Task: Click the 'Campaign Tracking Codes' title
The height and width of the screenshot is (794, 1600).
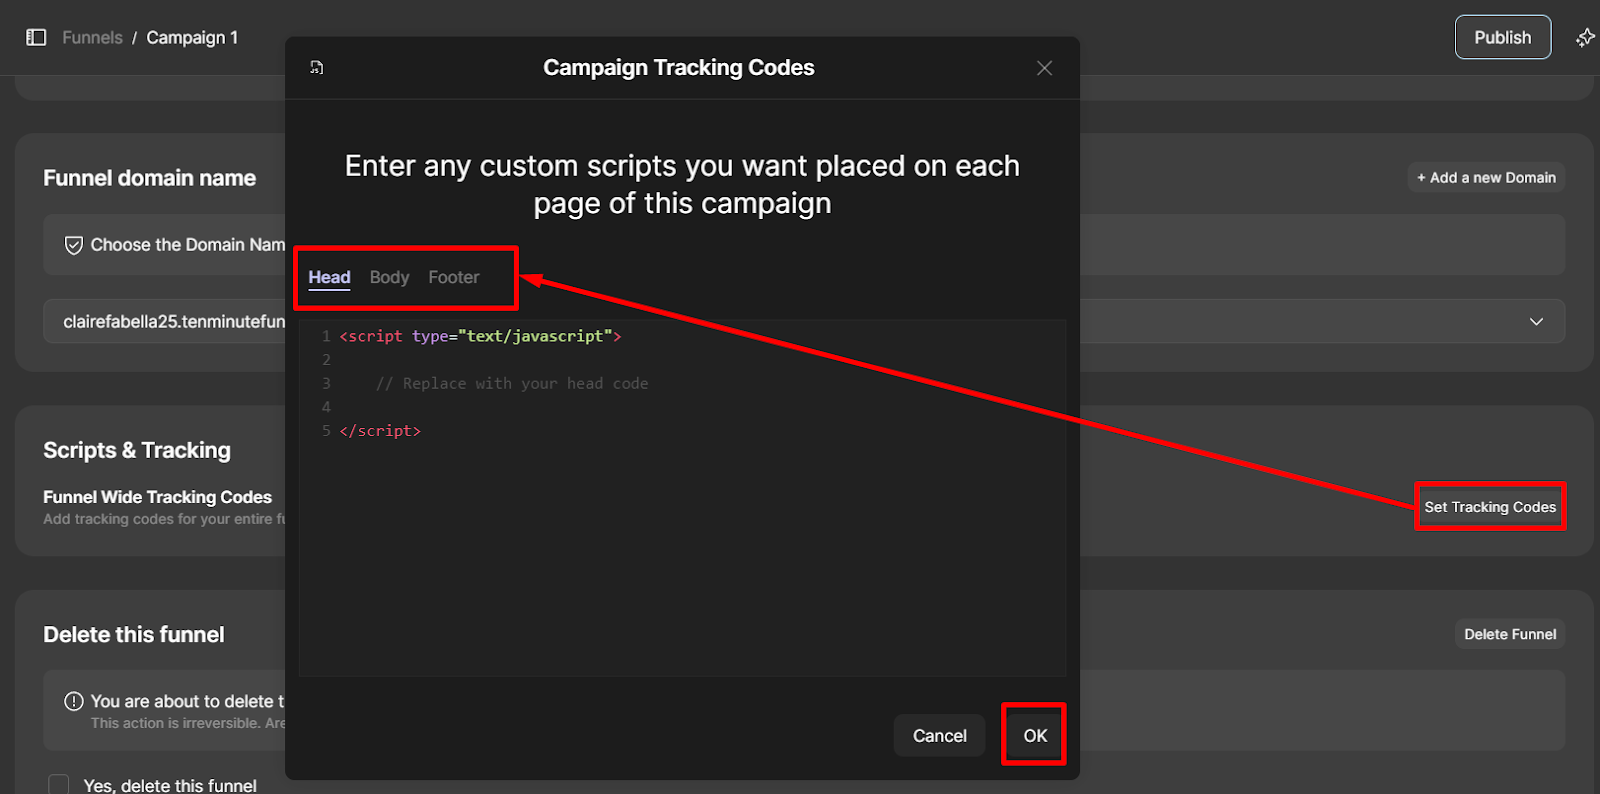Action: pos(679,67)
